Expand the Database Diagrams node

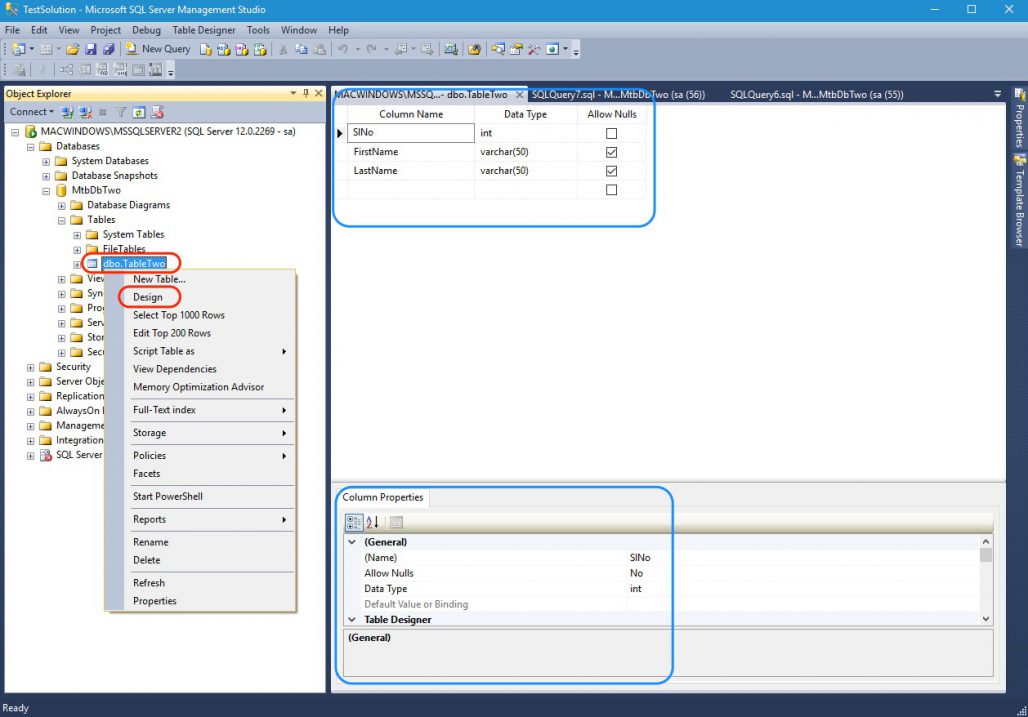[62, 206]
